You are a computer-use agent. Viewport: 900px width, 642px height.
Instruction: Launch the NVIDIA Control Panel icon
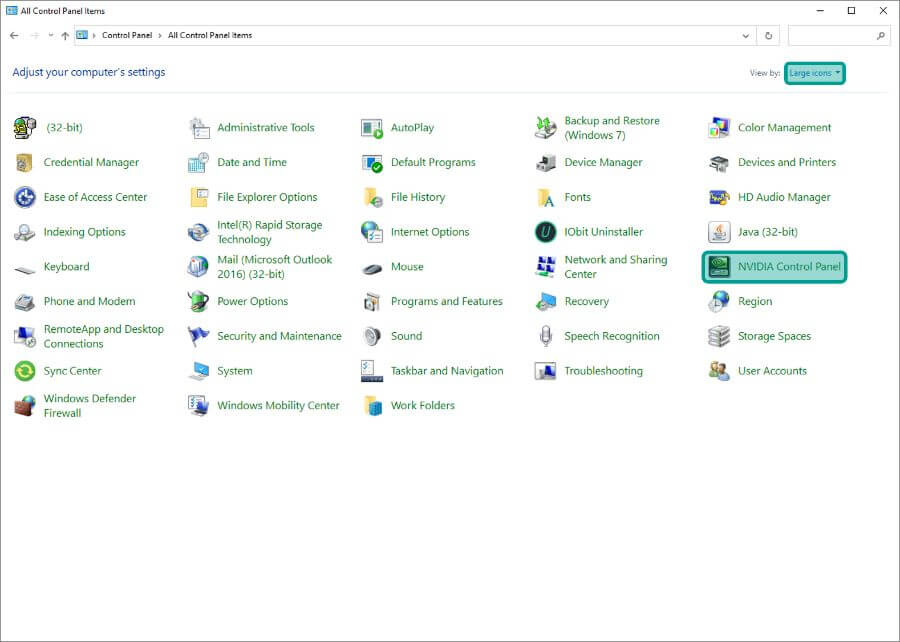click(x=719, y=267)
